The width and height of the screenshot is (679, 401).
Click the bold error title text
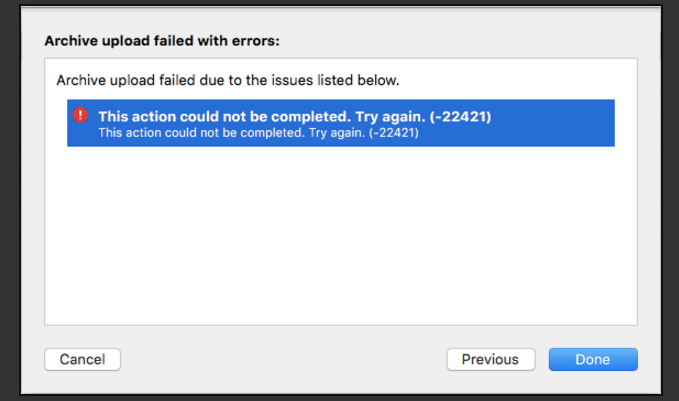coord(294,116)
